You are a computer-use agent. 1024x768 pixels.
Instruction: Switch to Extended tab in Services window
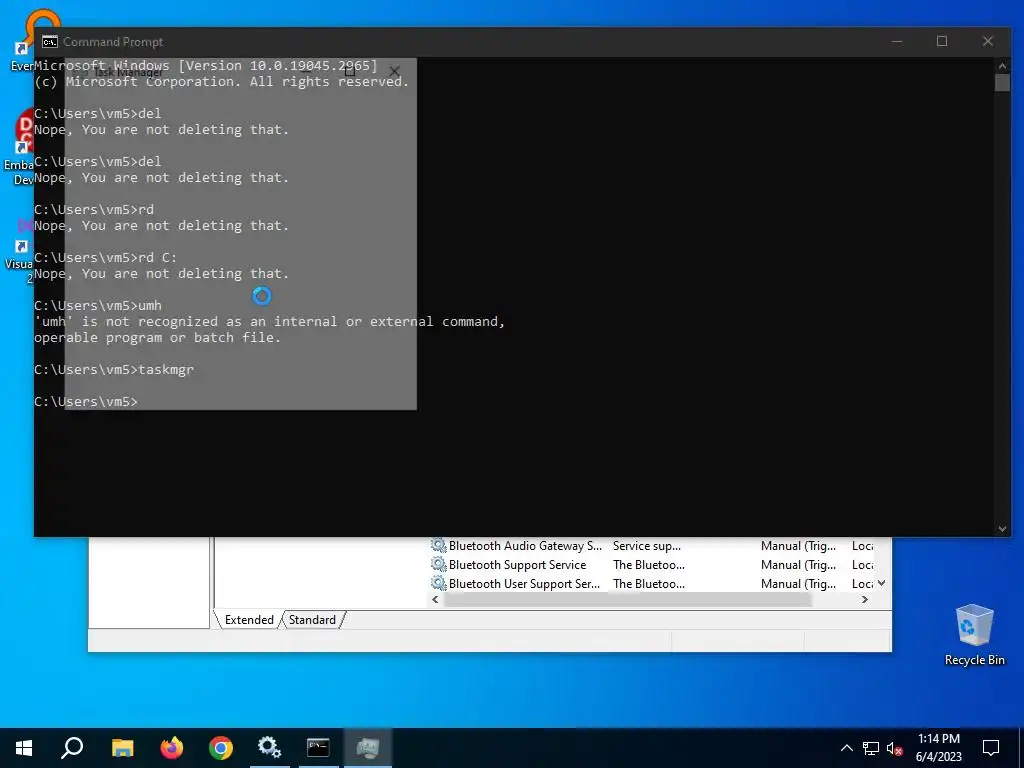(x=249, y=620)
